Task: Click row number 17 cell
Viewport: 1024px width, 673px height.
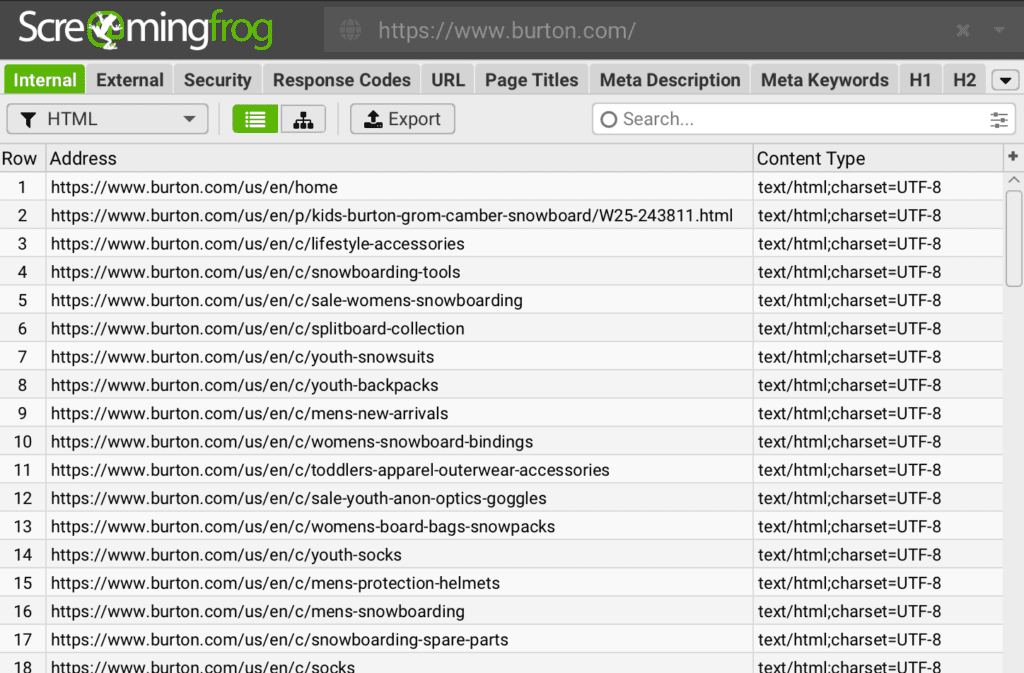Action: [22, 640]
